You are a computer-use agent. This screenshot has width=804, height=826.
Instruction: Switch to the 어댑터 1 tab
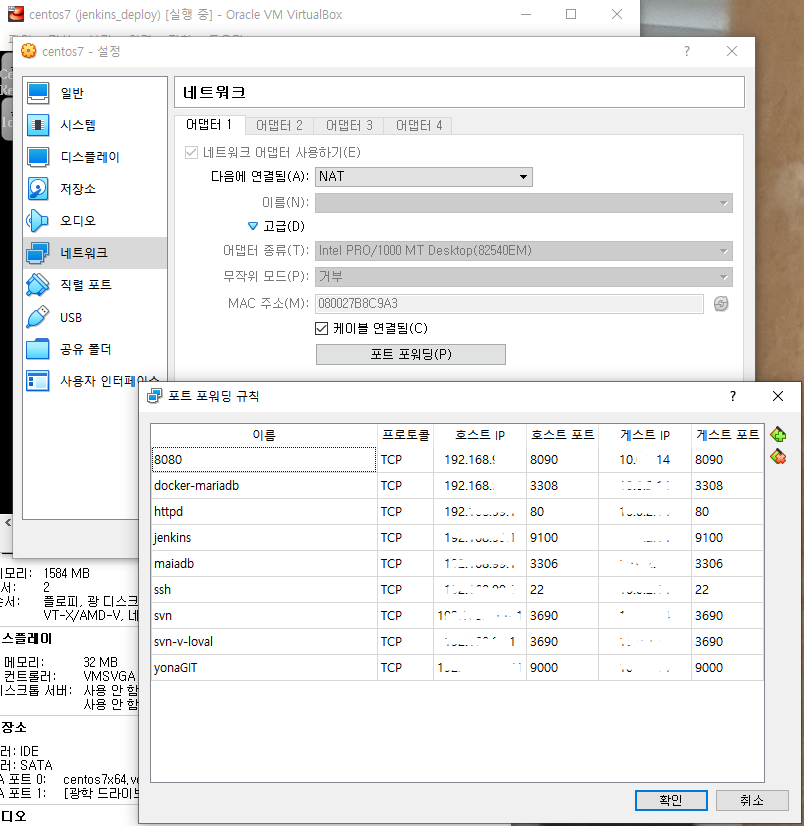click(209, 125)
